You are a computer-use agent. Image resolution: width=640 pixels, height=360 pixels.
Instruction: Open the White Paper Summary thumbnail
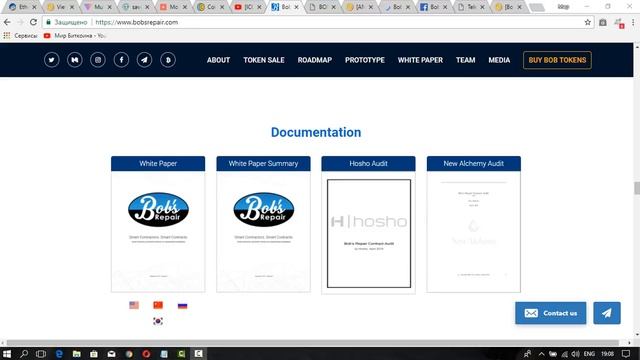(263, 231)
